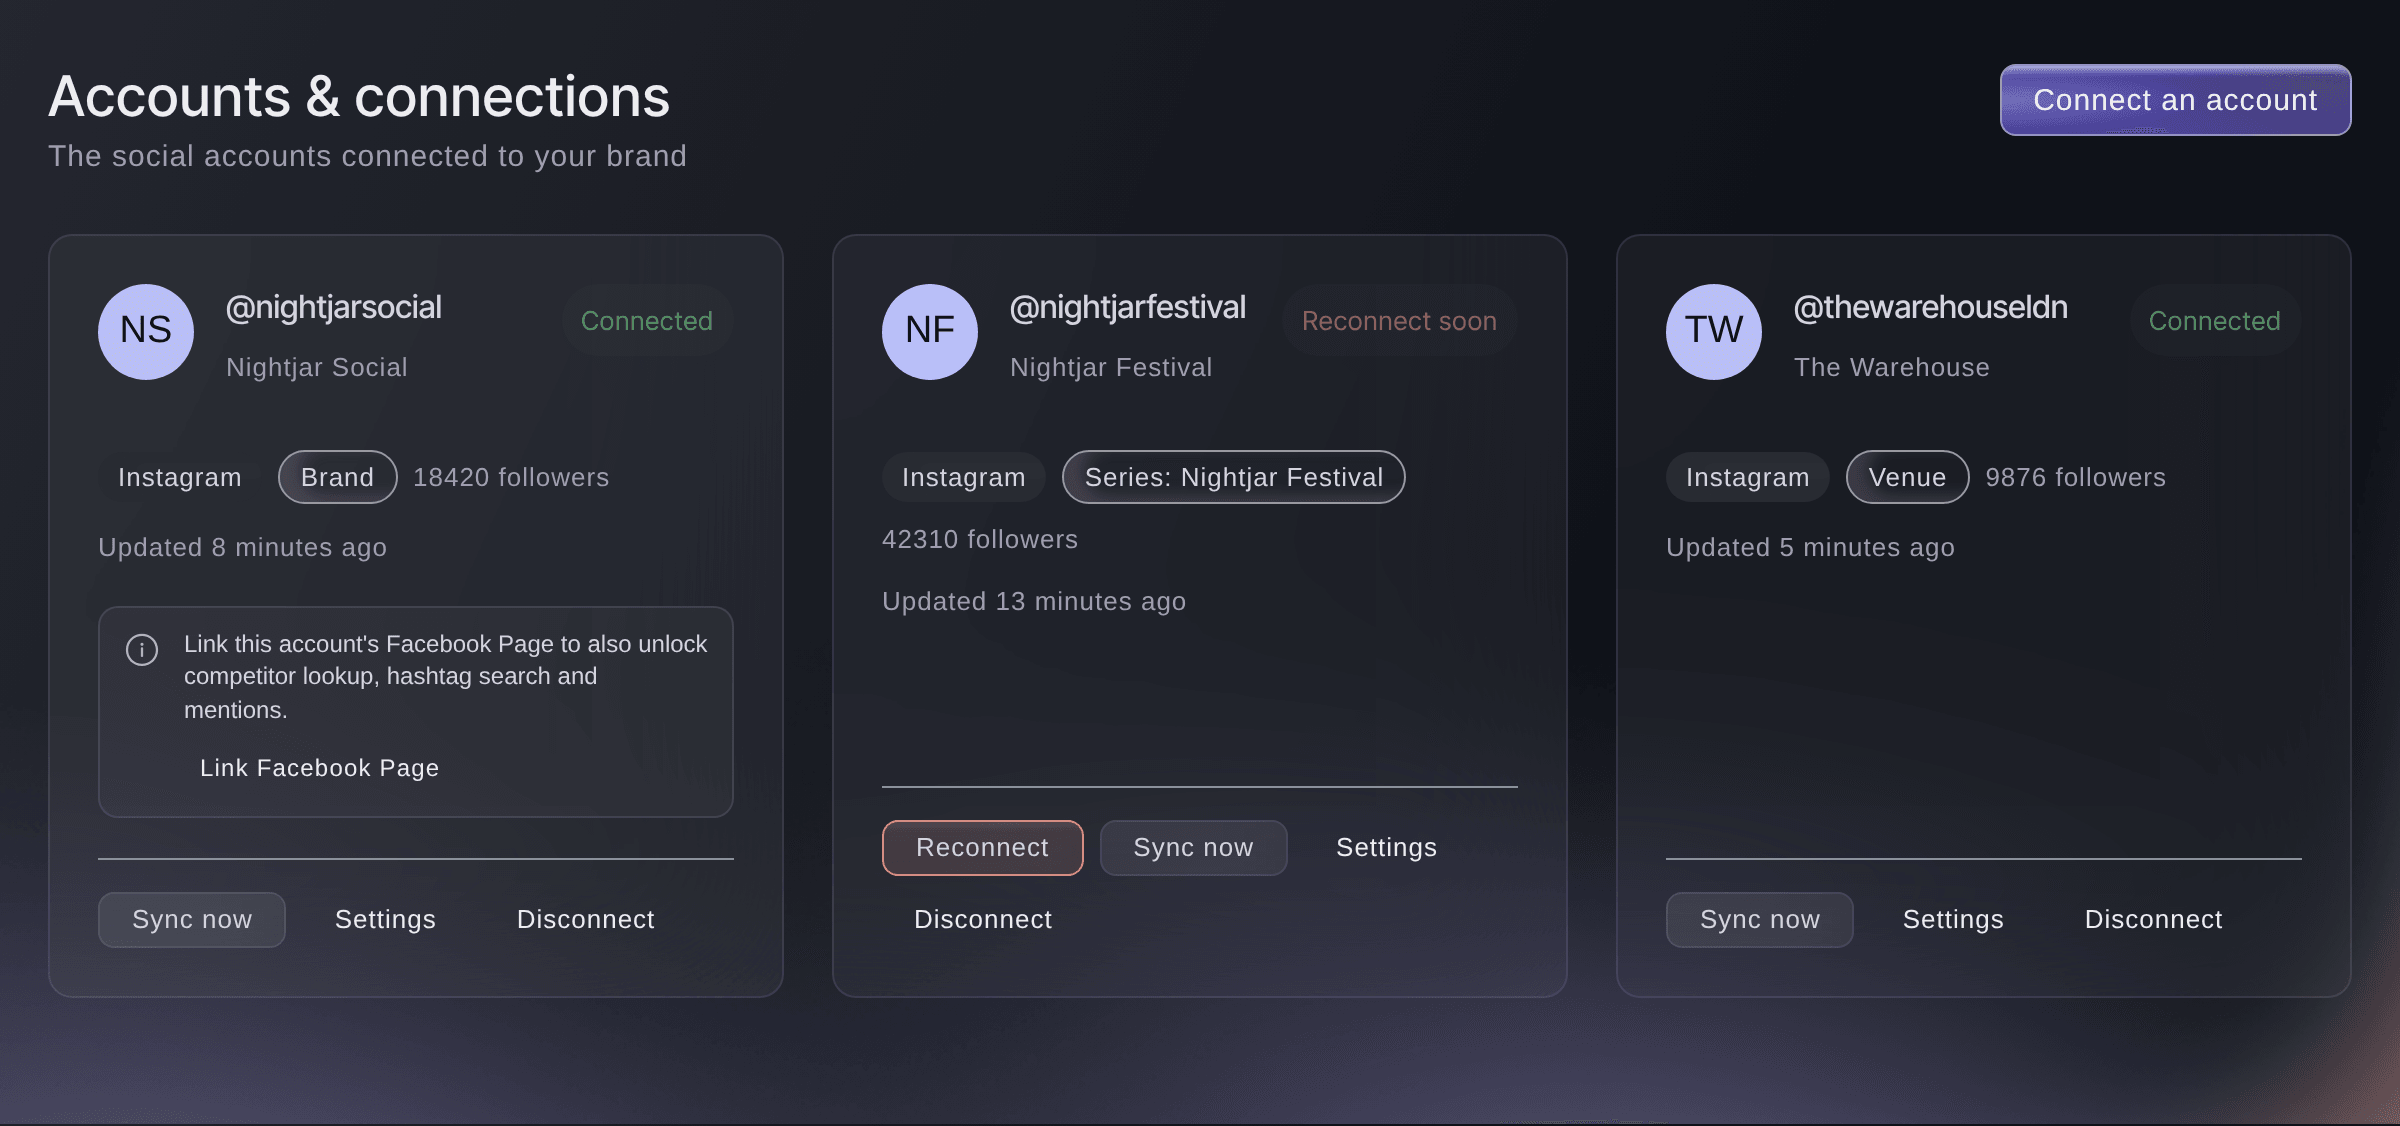Image resolution: width=2400 pixels, height=1126 pixels.
Task: Click the info icon in Facebook Page notice
Action: pyautogui.click(x=142, y=650)
